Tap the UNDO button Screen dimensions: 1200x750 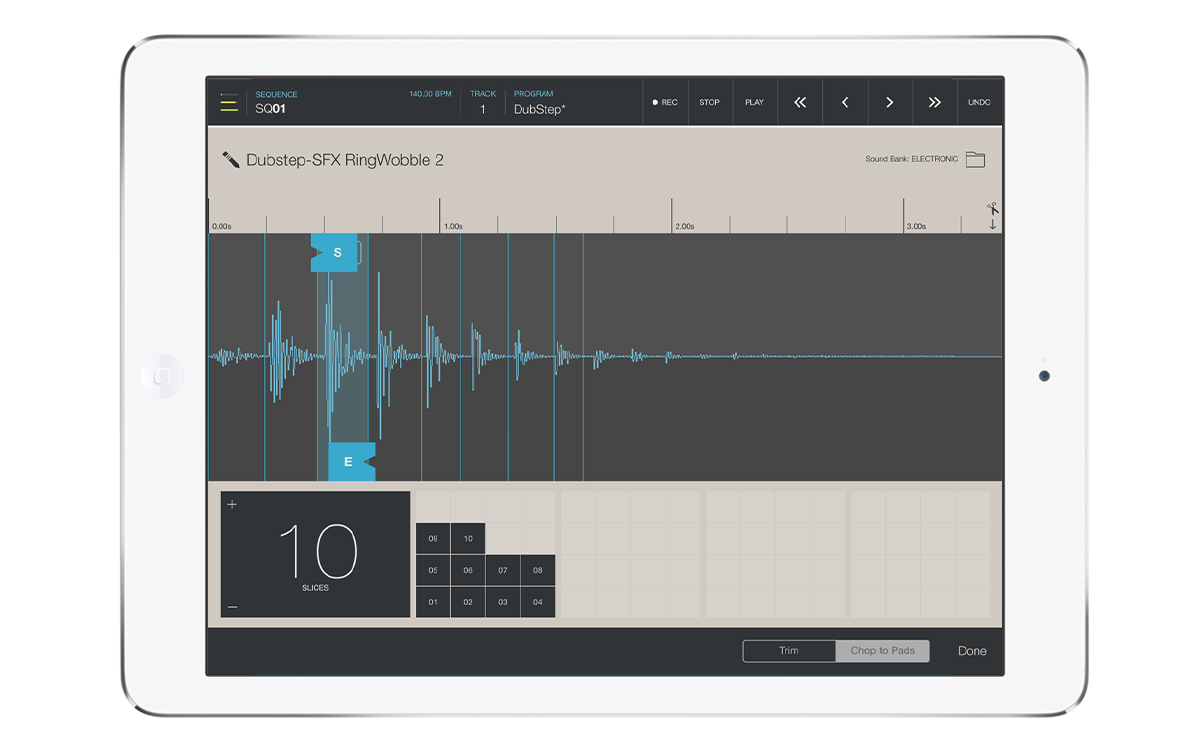[979, 102]
